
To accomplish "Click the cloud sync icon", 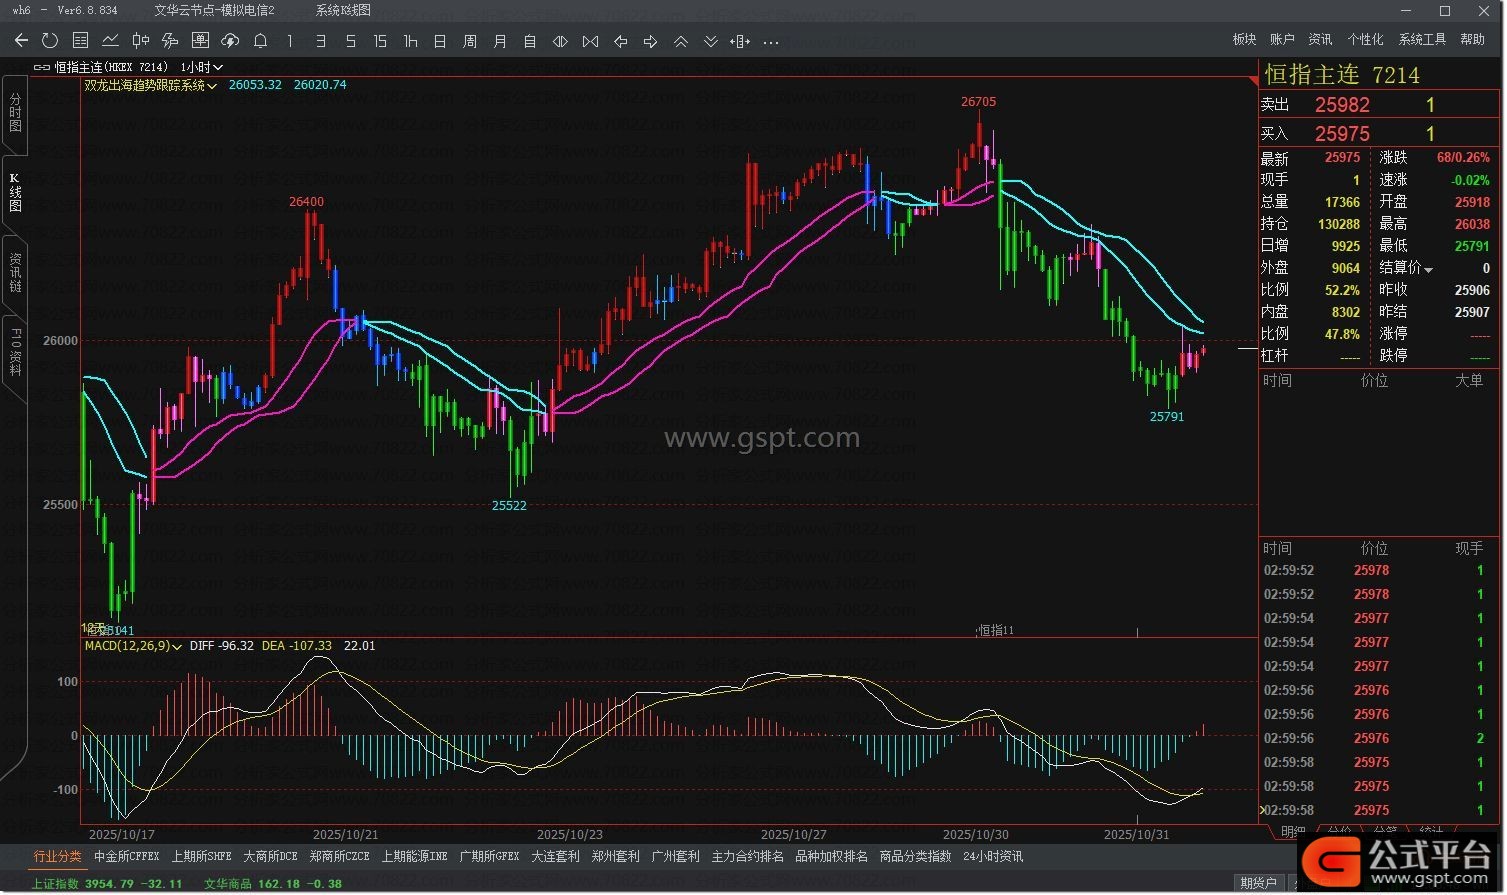I will [x=231, y=41].
